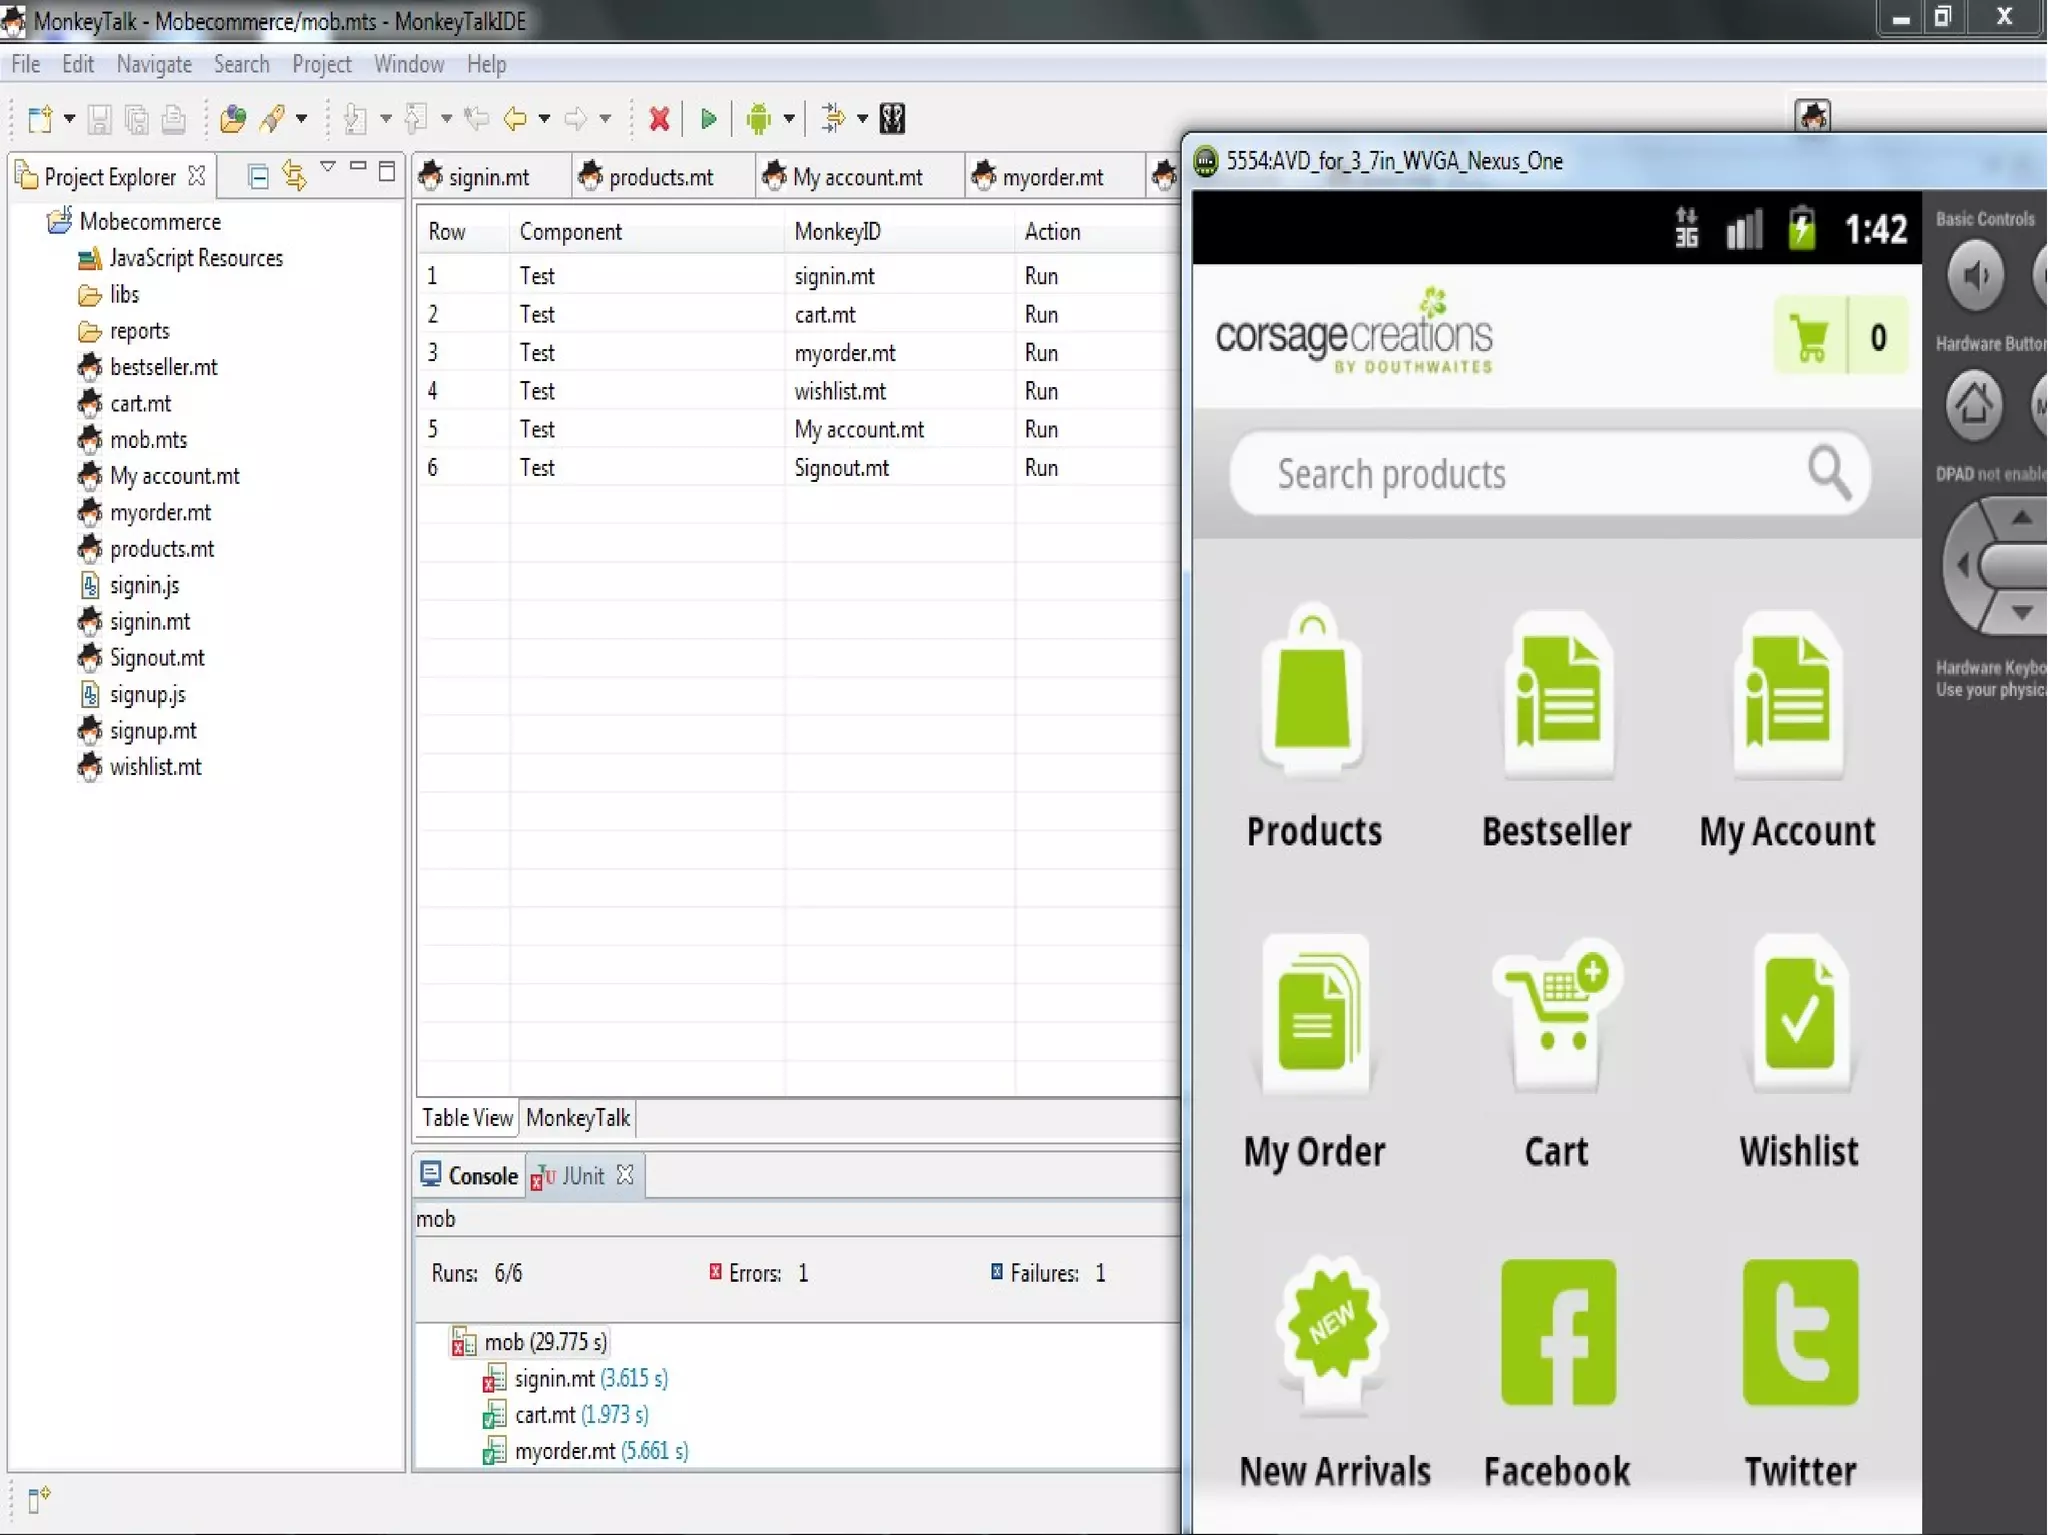This screenshot has width=2048, height=1535.
Task: Click the red X stop icon
Action: coord(659,119)
